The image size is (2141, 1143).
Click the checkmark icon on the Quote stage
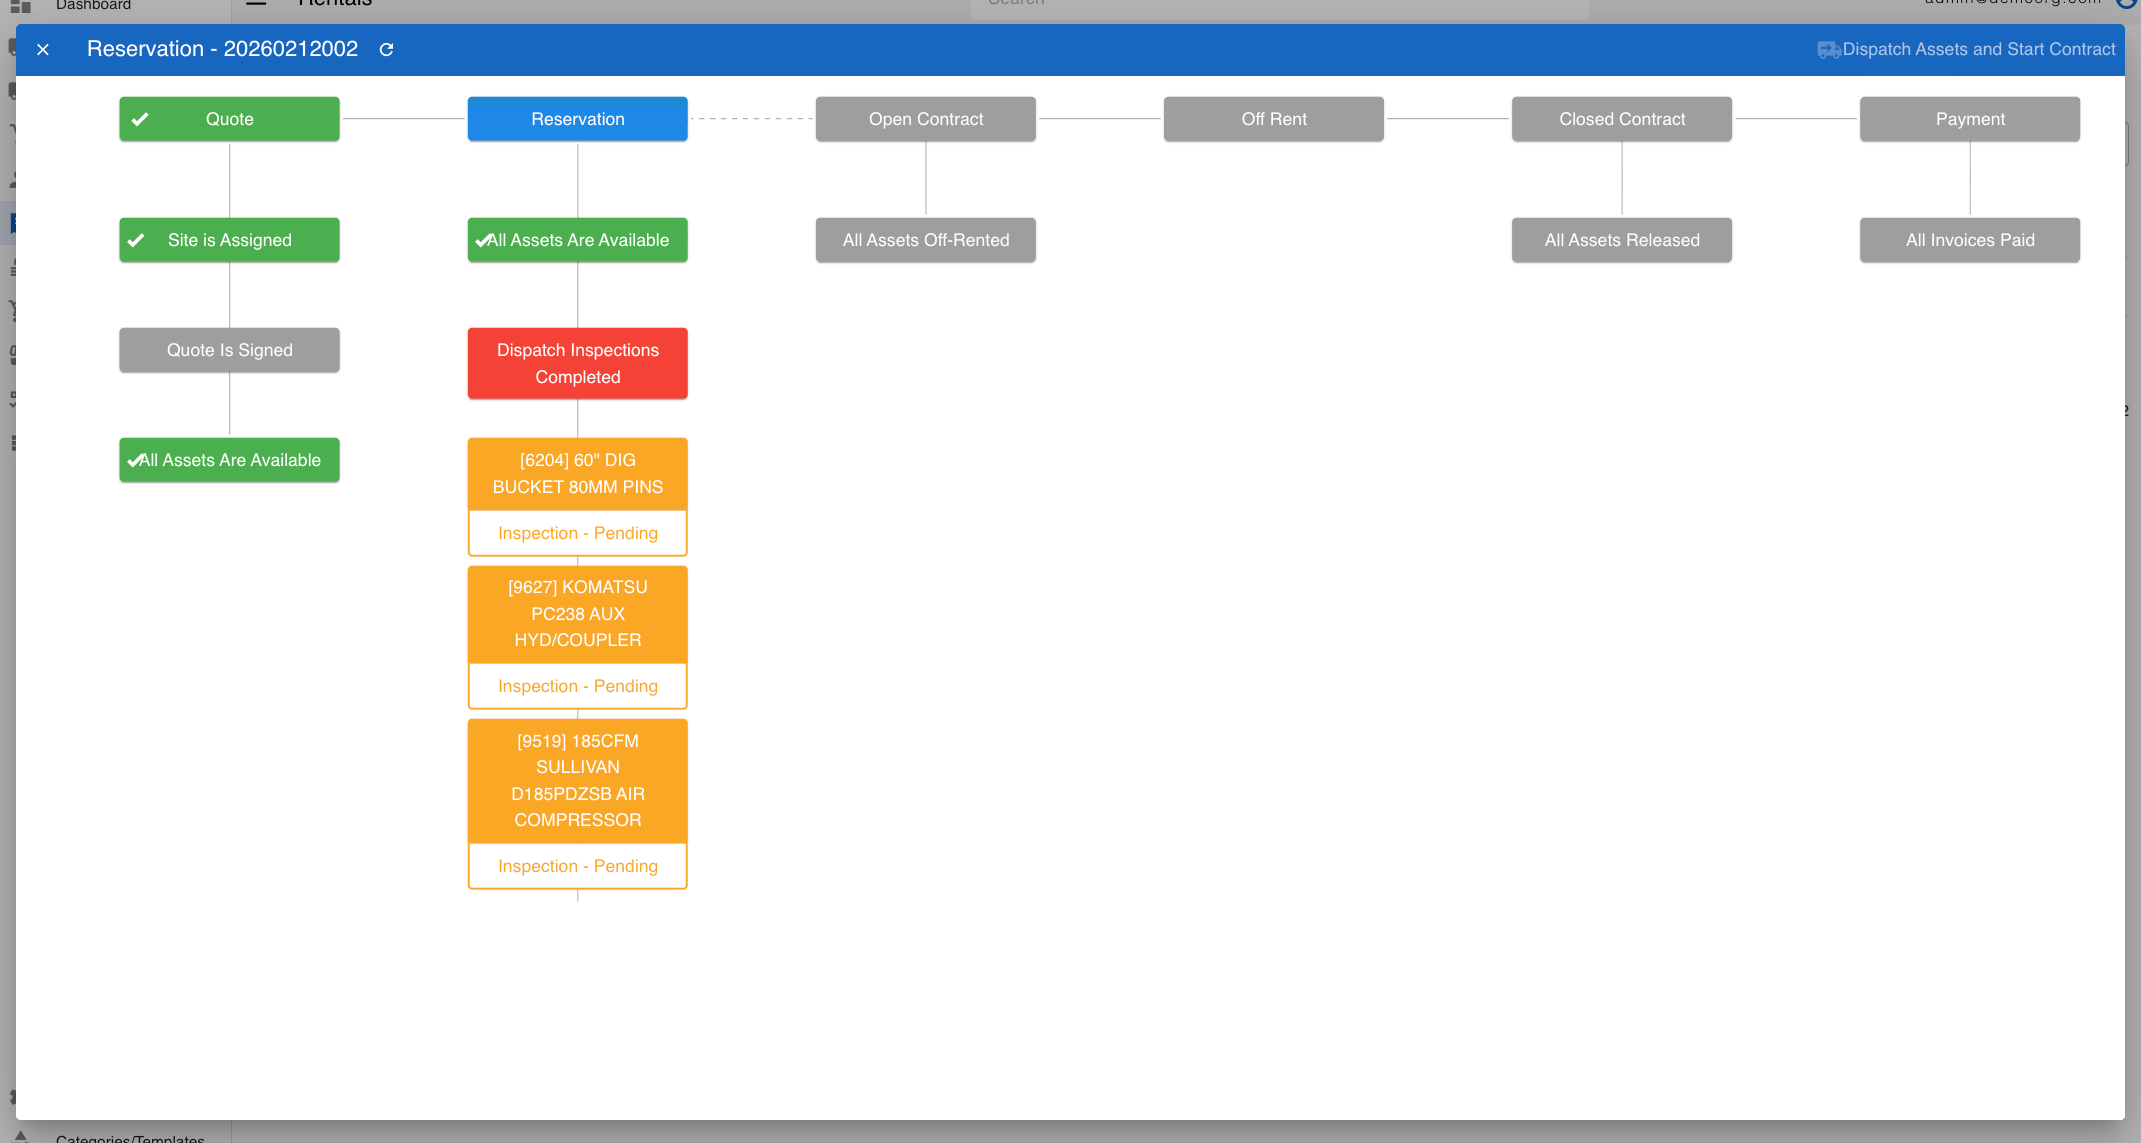coord(140,119)
